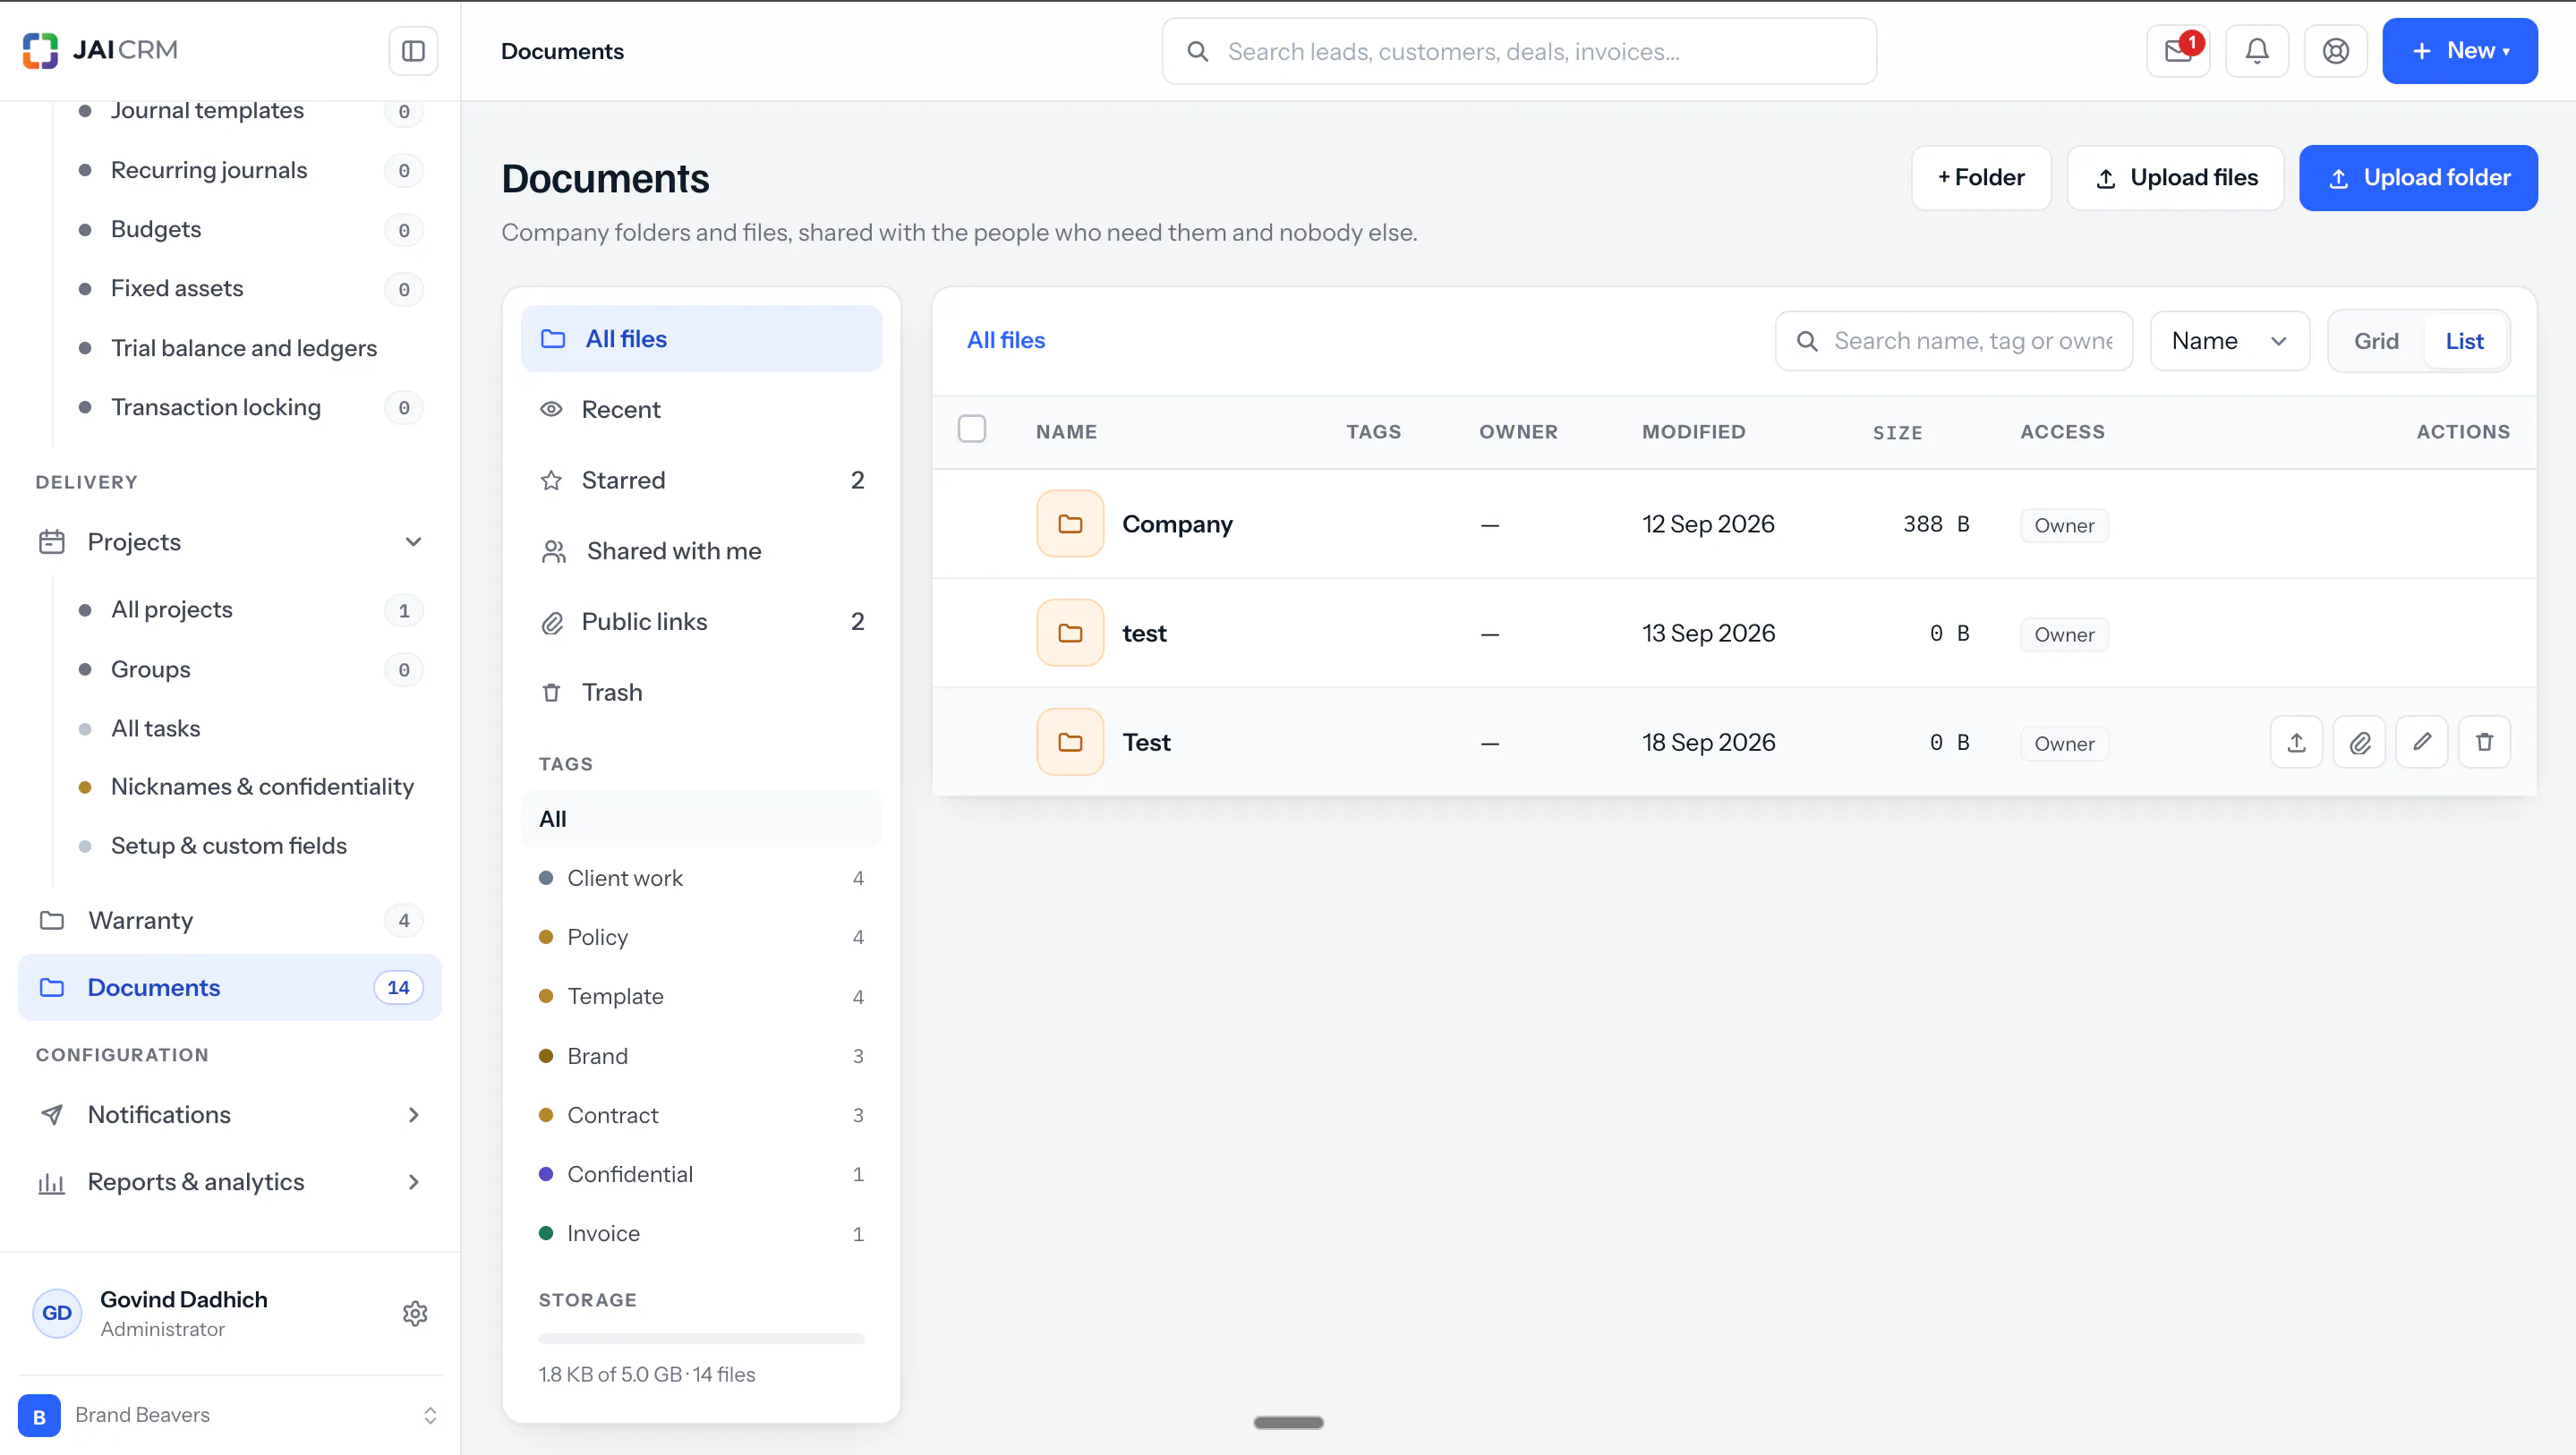This screenshot has width=2576, height=1455.
Task: Switch to Grid view
Action: point(2376,341)
